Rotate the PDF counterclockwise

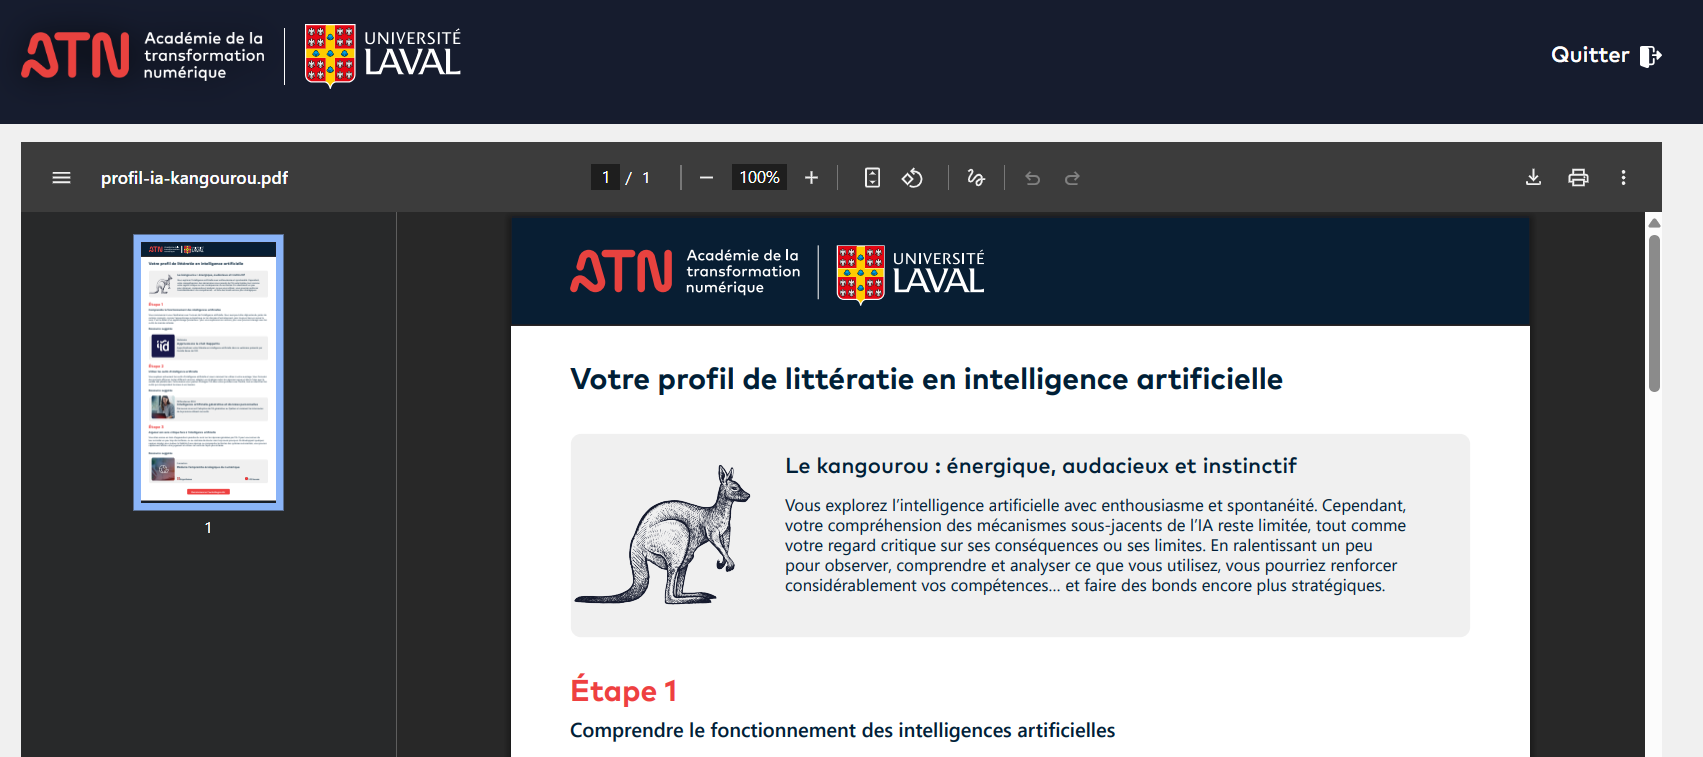[912, 178]
